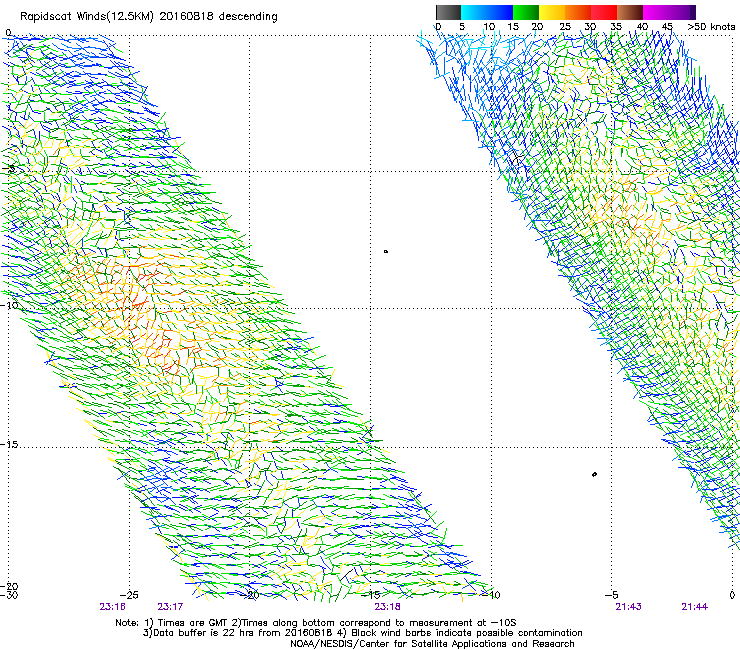Click the "-10" longitude label on bottom axis
740x650 pixels.
(x=491, y=595)
